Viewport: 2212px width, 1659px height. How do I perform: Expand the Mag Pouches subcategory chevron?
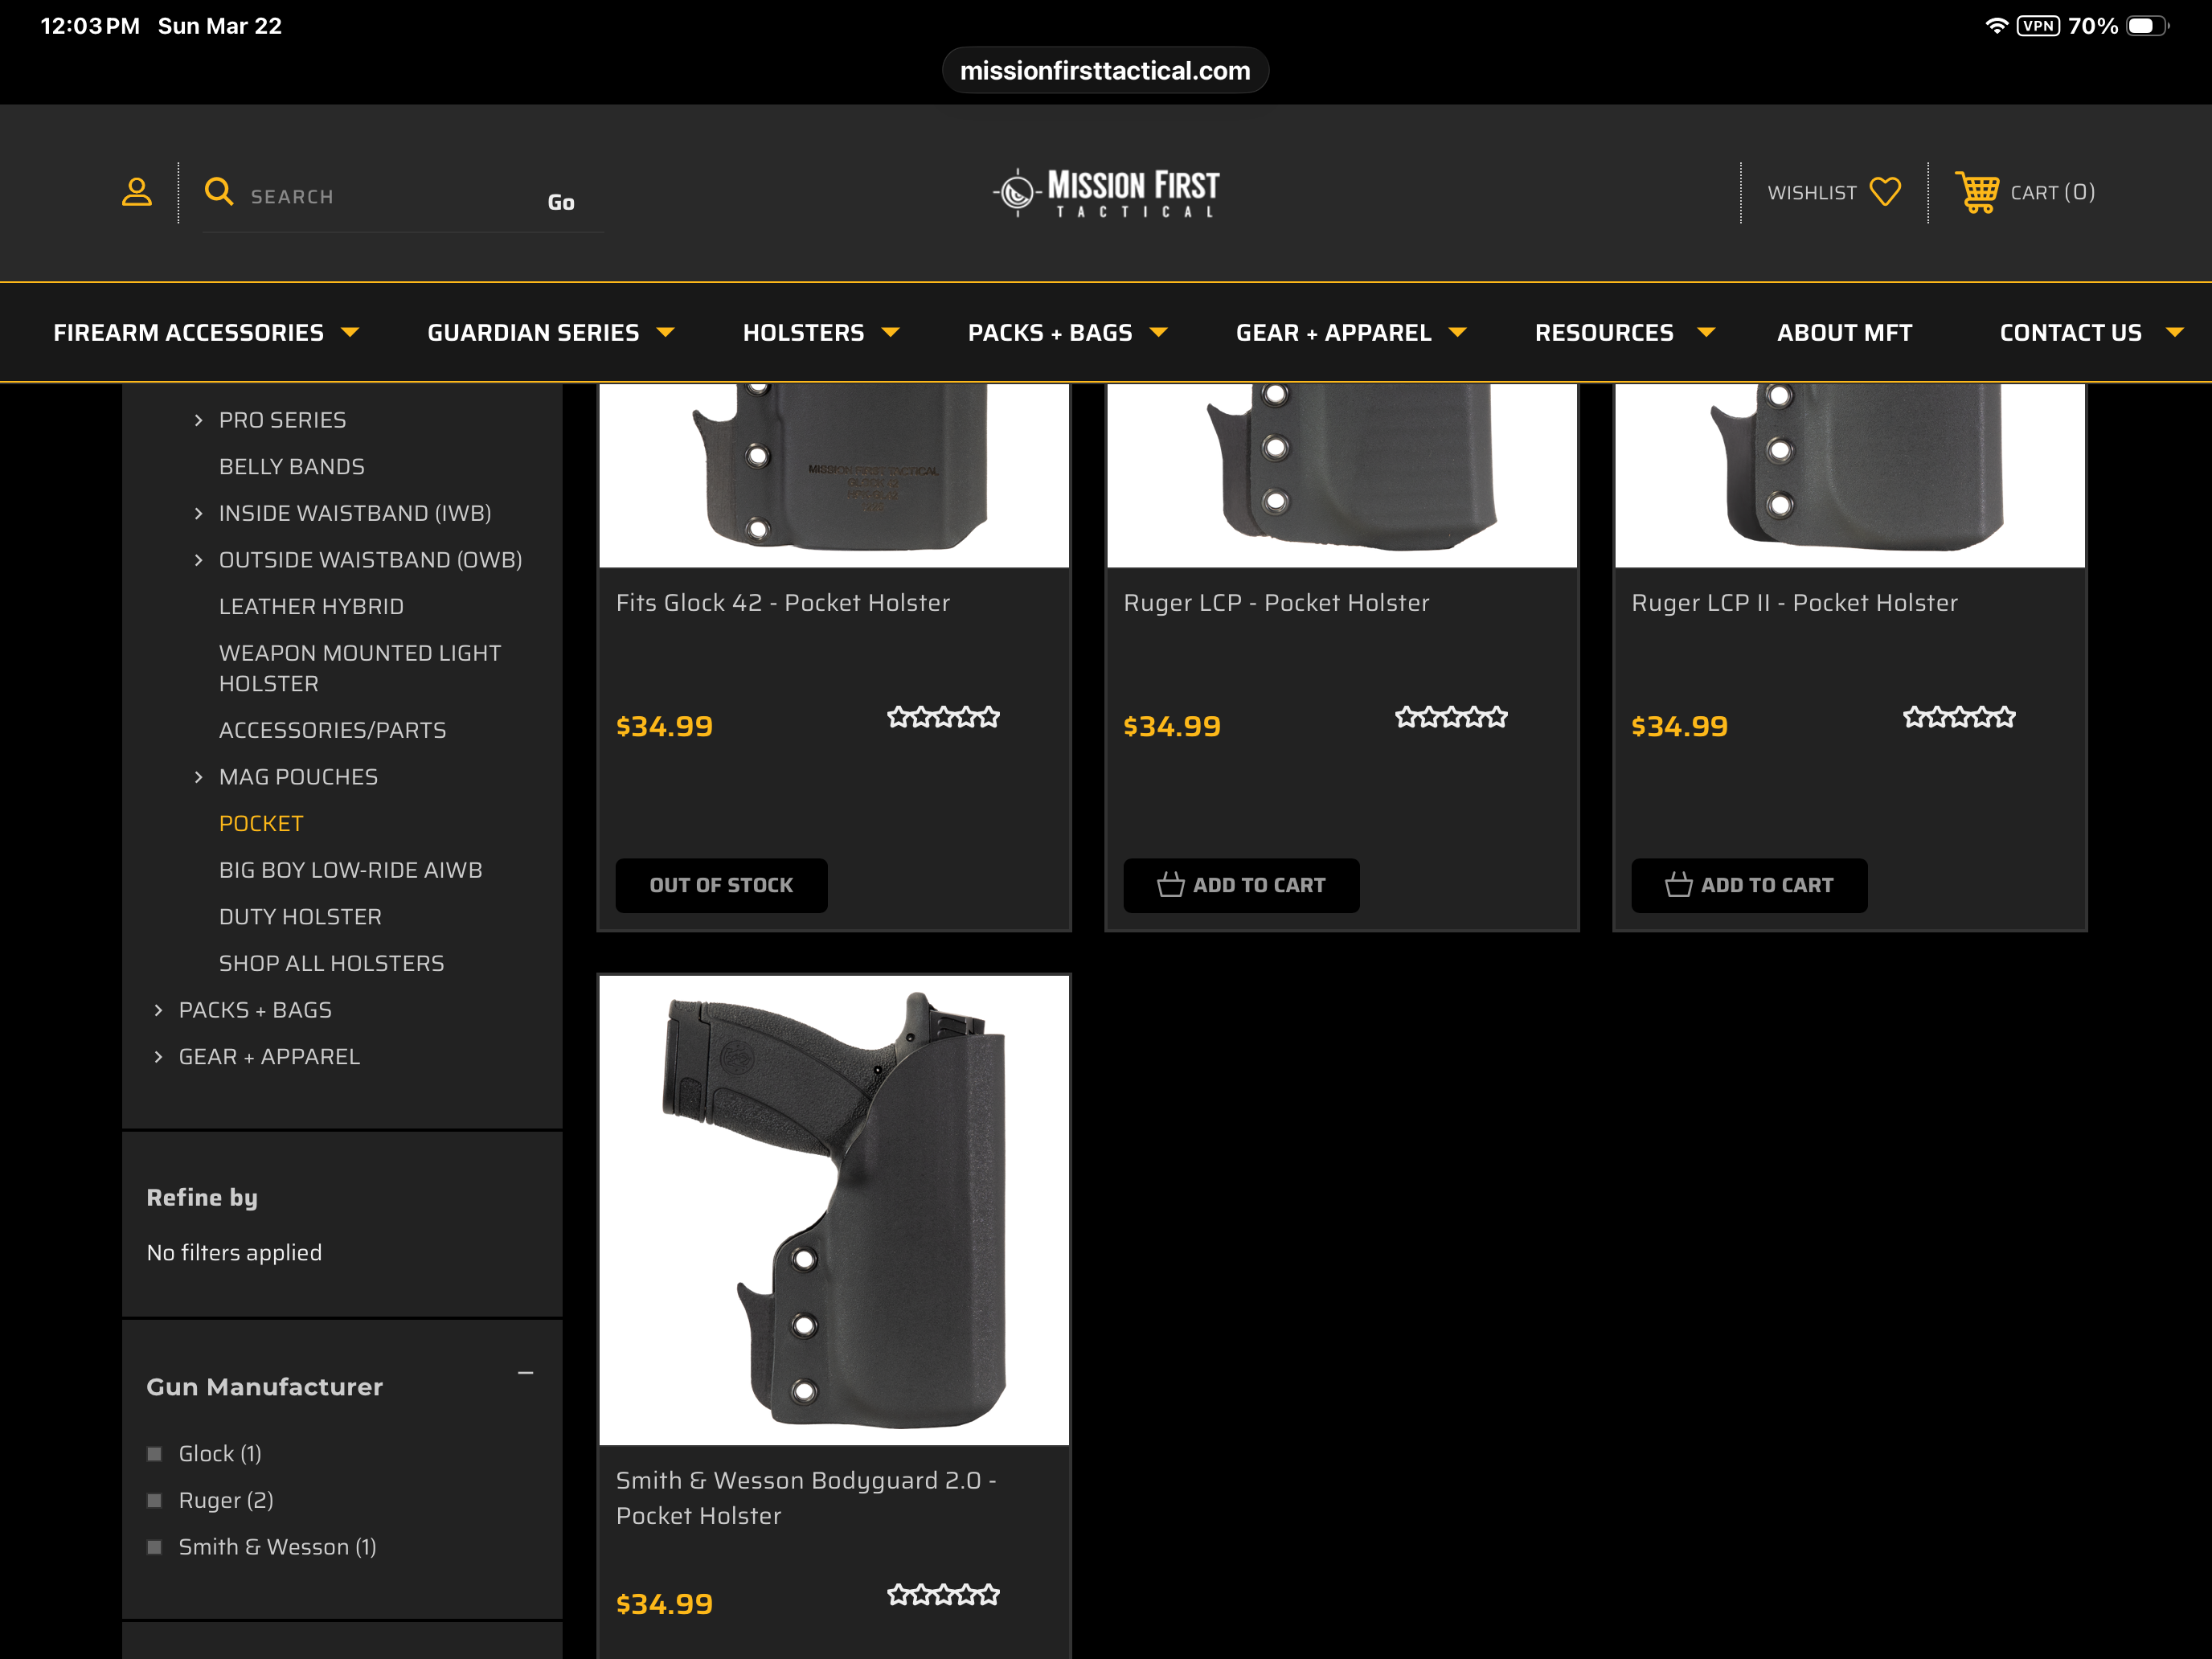click(198, 777)
